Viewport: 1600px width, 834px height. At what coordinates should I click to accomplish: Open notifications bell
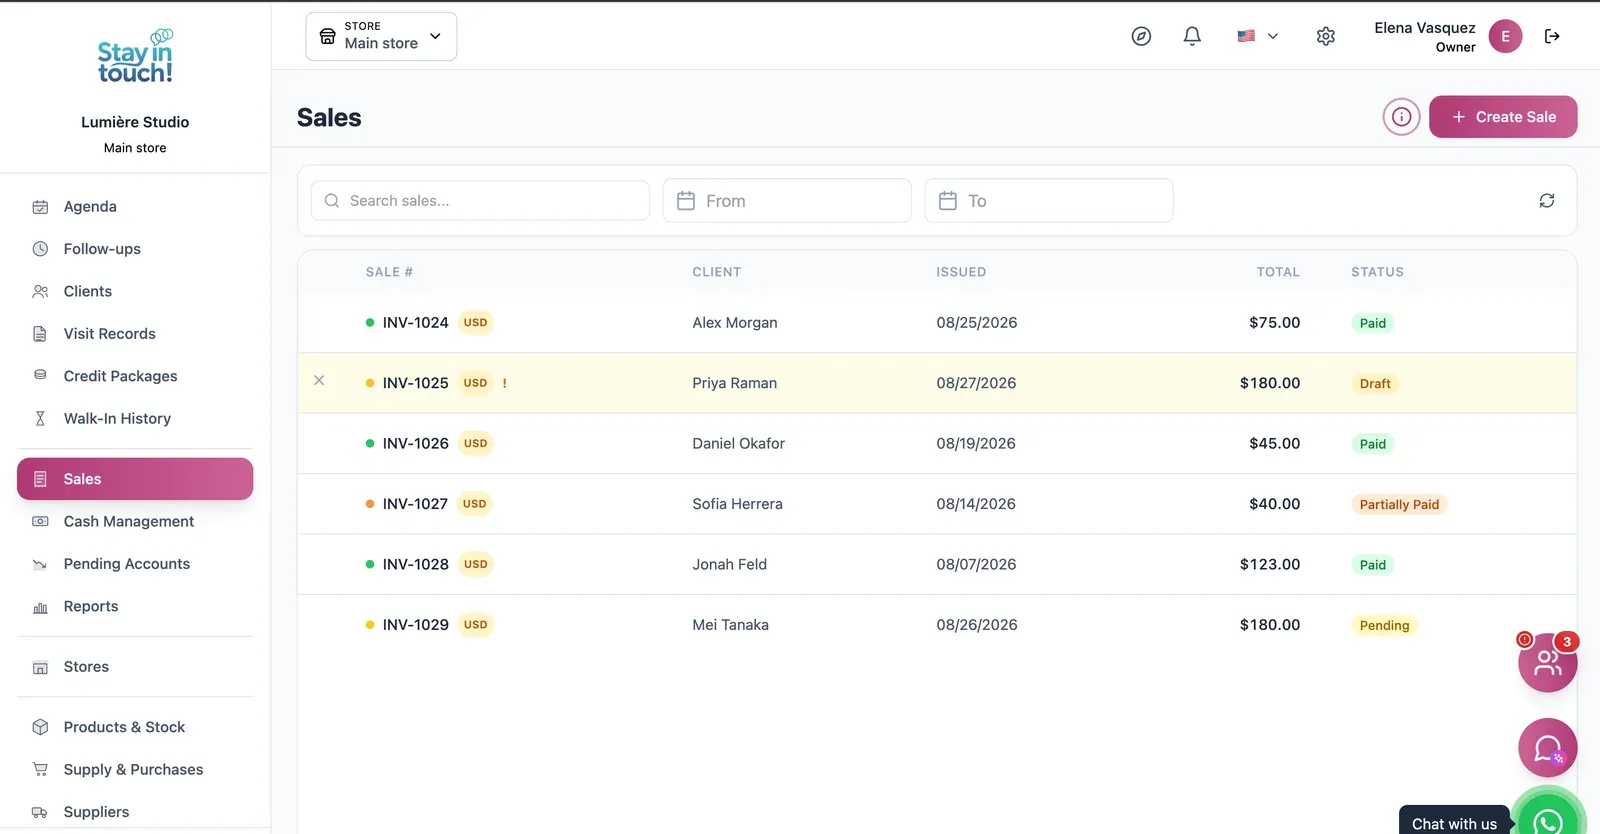(1192, 36)
